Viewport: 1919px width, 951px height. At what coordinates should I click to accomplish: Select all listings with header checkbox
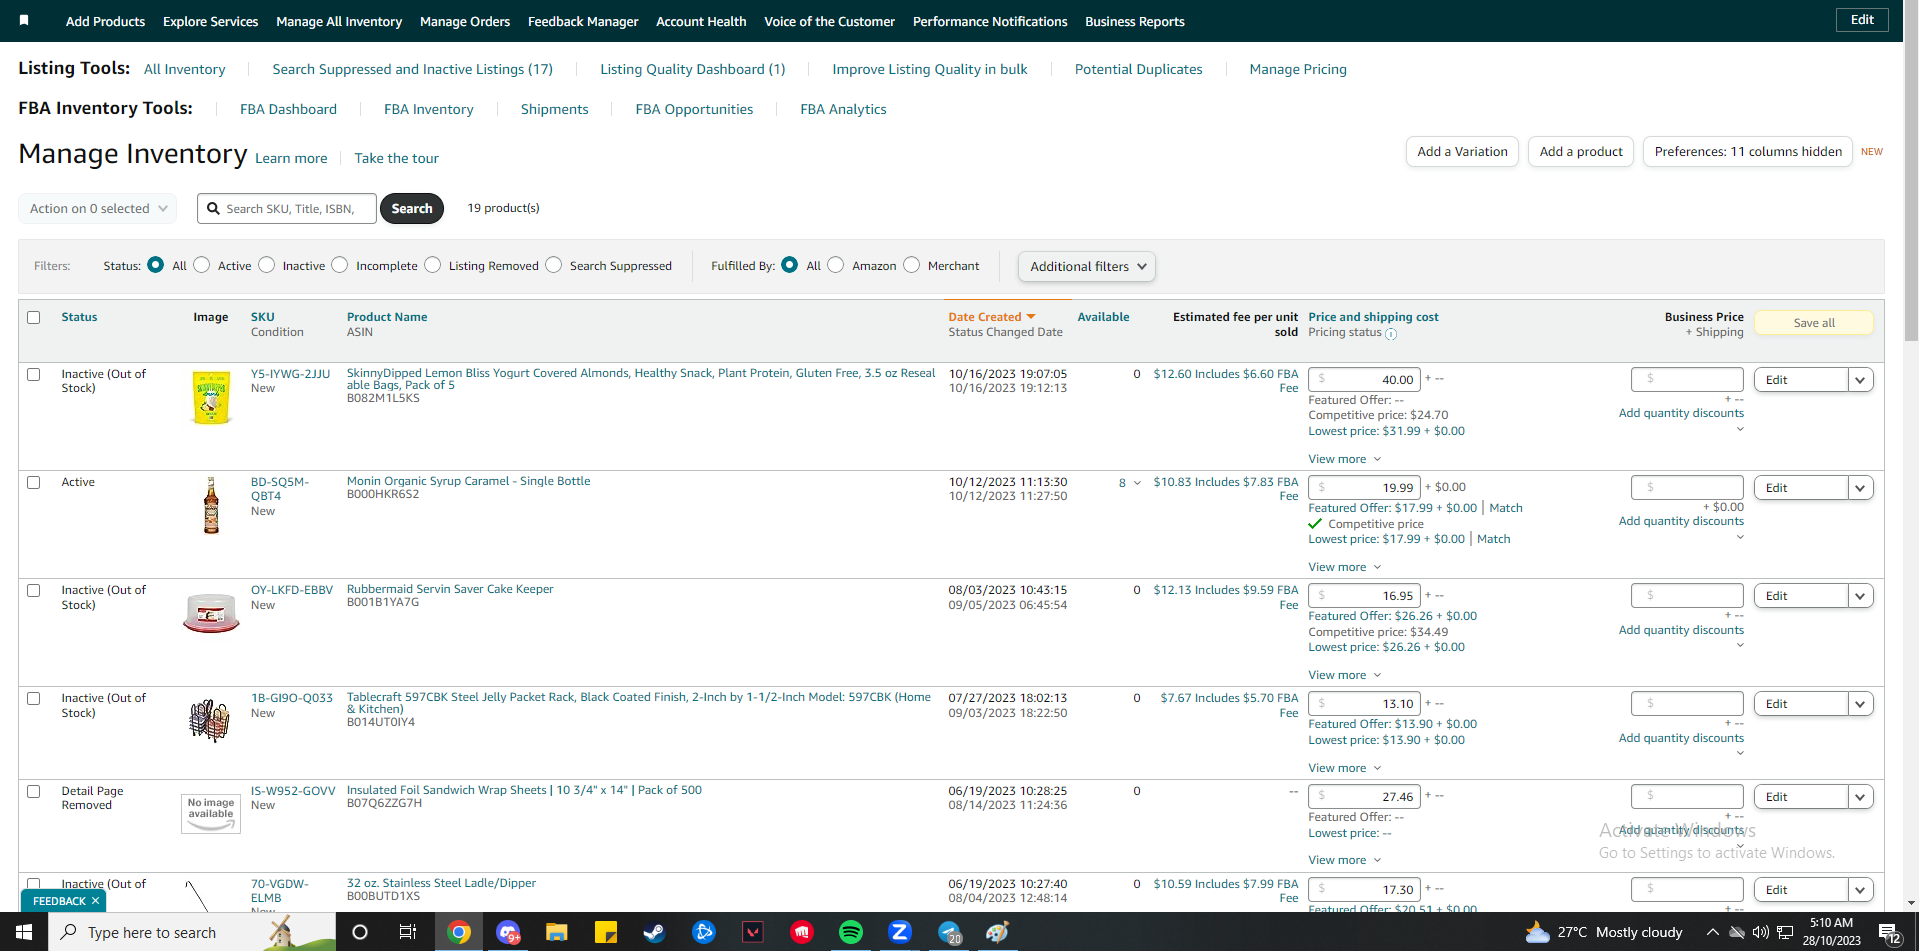[x=34, y=317]
